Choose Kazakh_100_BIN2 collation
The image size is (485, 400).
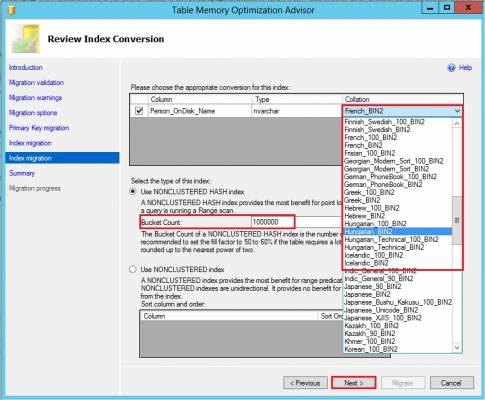coord(371,326)
